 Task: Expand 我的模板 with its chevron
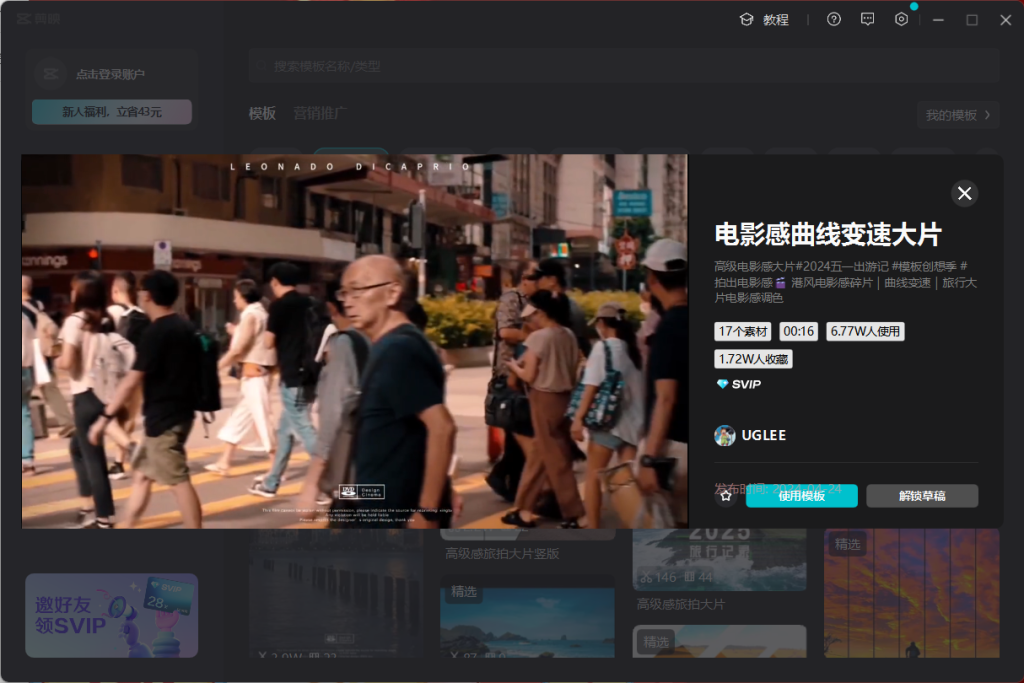click(957, 115)
